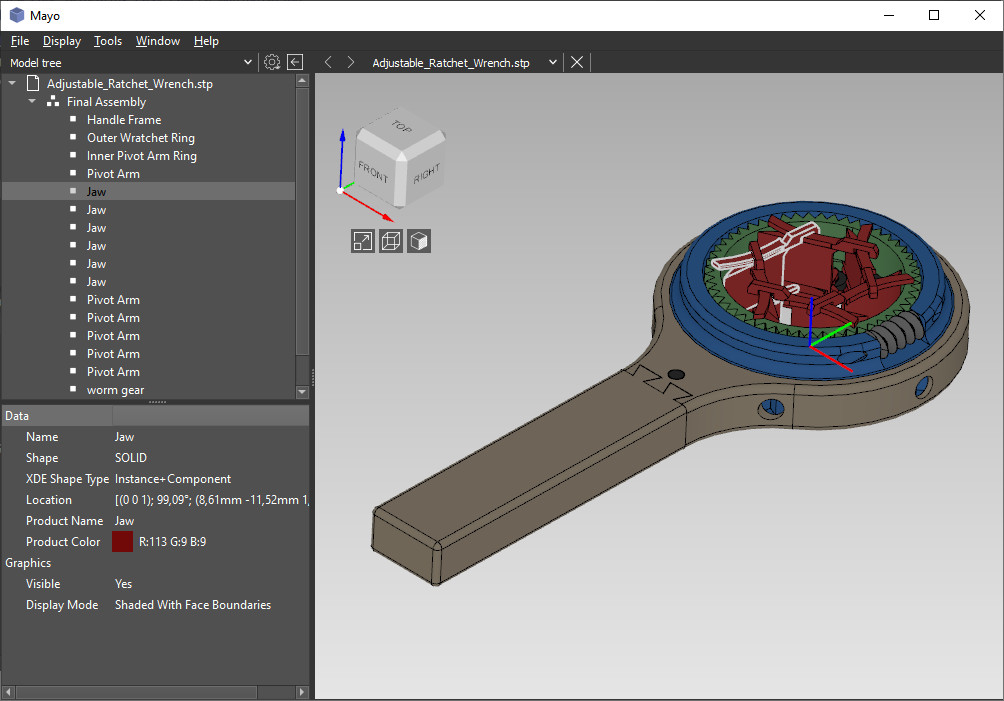Toggle the wireframe projection cube icon
This screenshot has height=701, width=1004.
pyautogui.click(x=391, y=241)
